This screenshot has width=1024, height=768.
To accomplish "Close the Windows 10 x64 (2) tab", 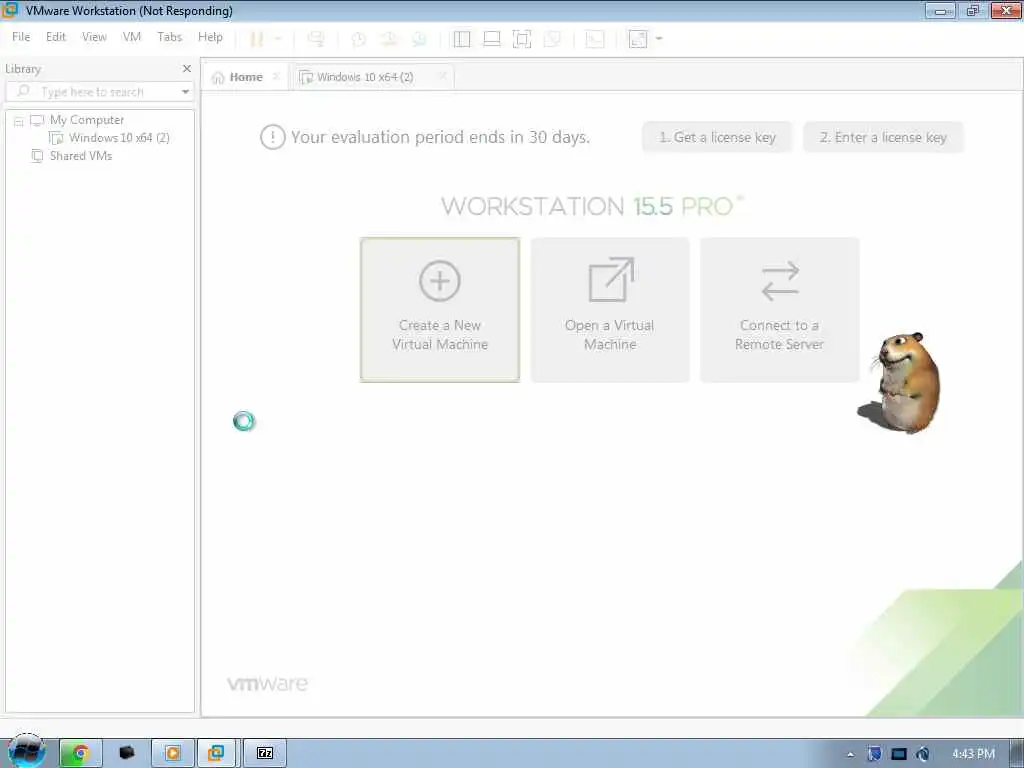I will tap(442, 76).
